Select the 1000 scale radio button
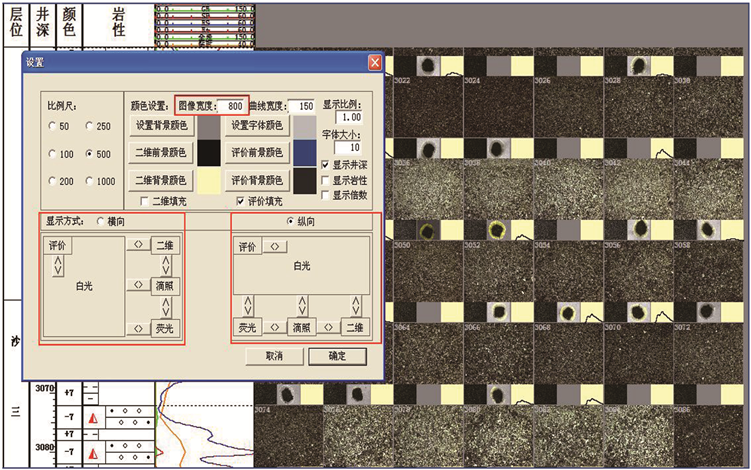 [x=92, y=182]
